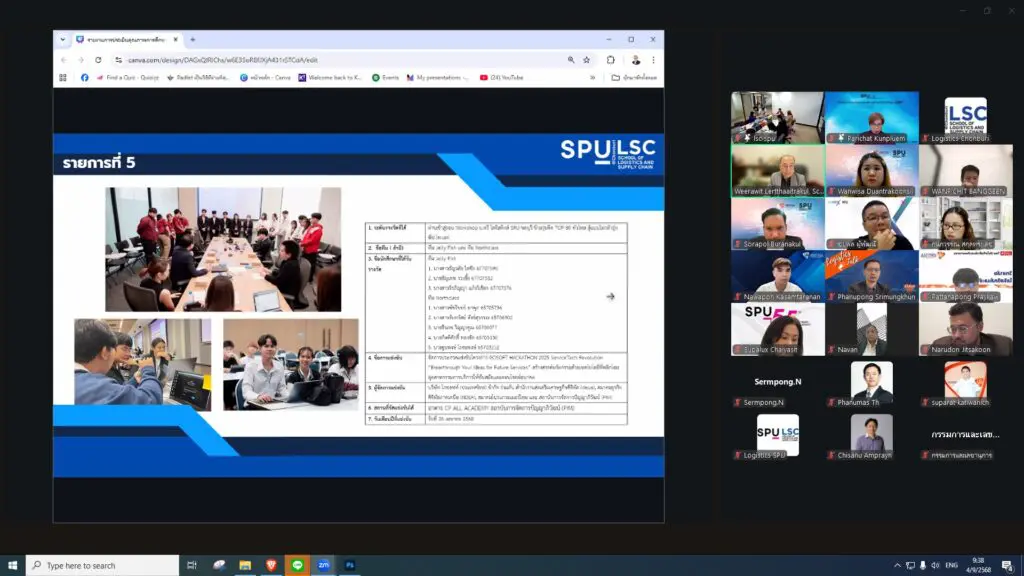The height and width of the screenshot is (576, 1024).
Task: Expand the hidden bookmarks overflow chevron
Action: (x=592, y=77)
